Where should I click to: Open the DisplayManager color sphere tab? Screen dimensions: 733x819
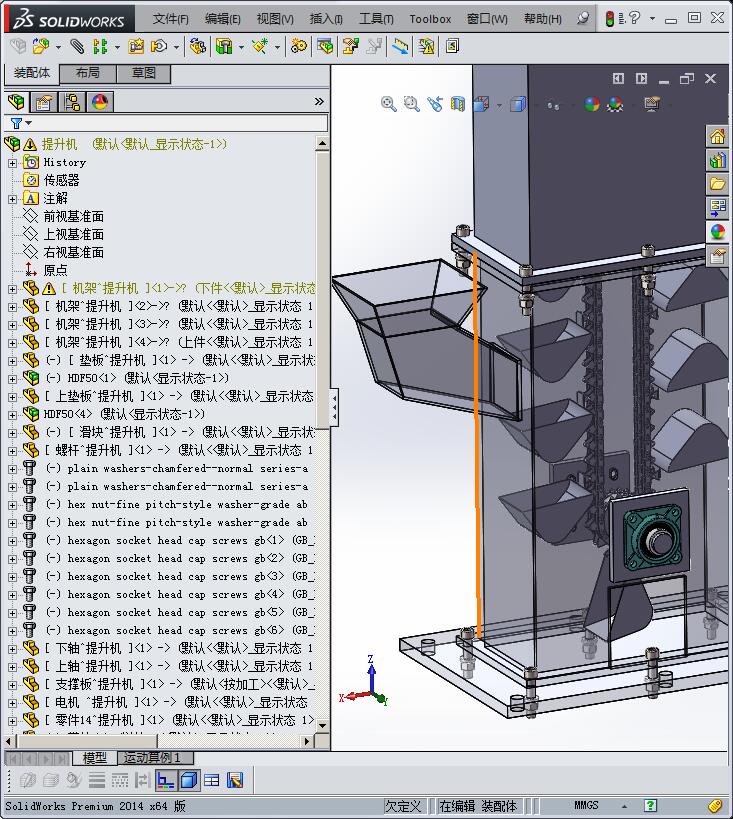(x=100, y=102)
